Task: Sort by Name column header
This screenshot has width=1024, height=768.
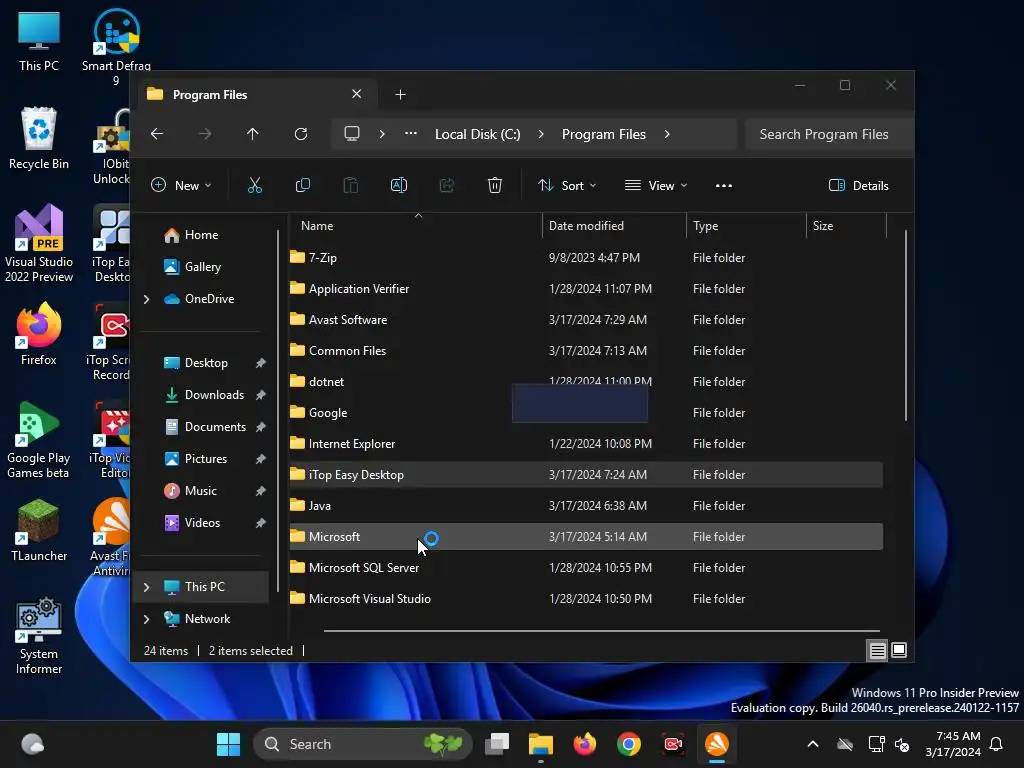Action: point(416,226)
